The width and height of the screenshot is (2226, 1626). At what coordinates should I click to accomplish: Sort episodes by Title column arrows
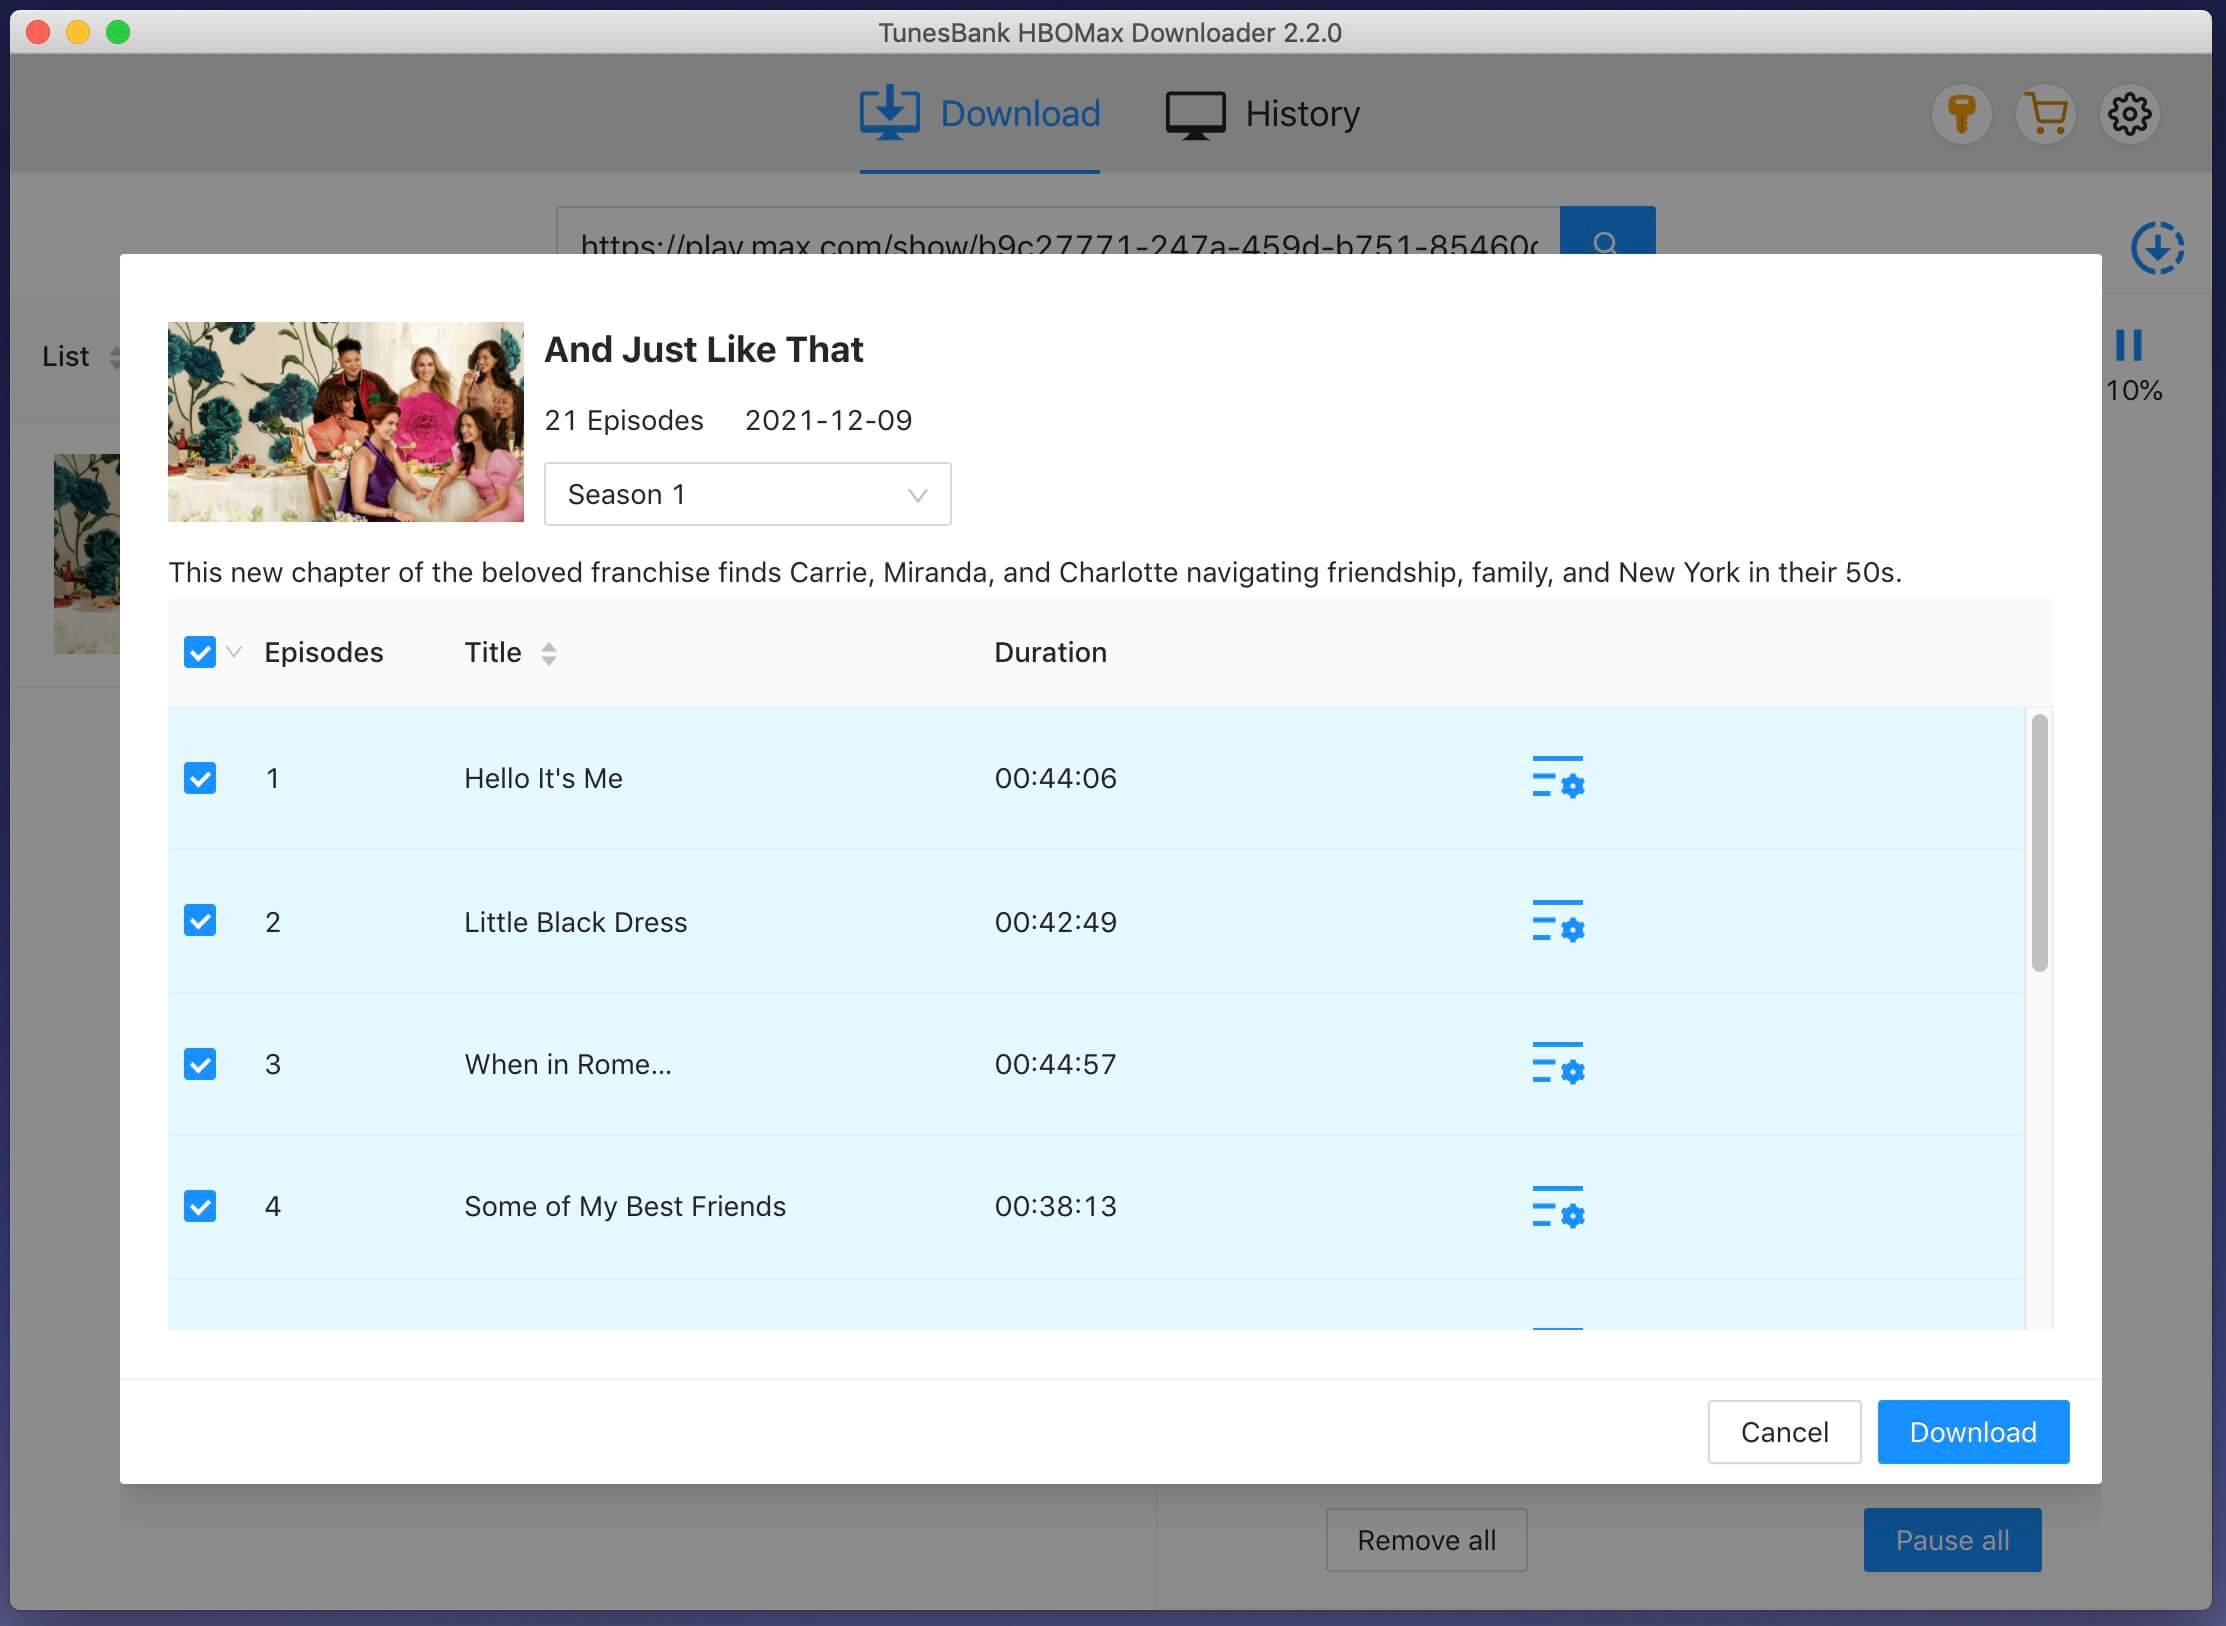pyautogui.click(x=548, y=653)
